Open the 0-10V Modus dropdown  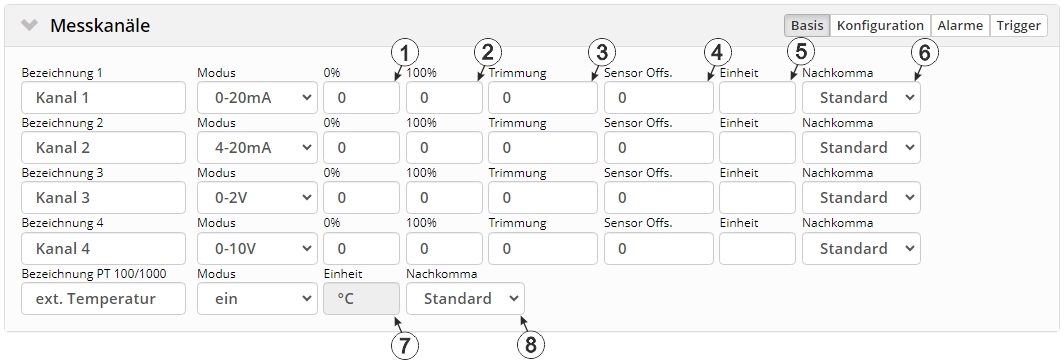[x=257, y=249]
